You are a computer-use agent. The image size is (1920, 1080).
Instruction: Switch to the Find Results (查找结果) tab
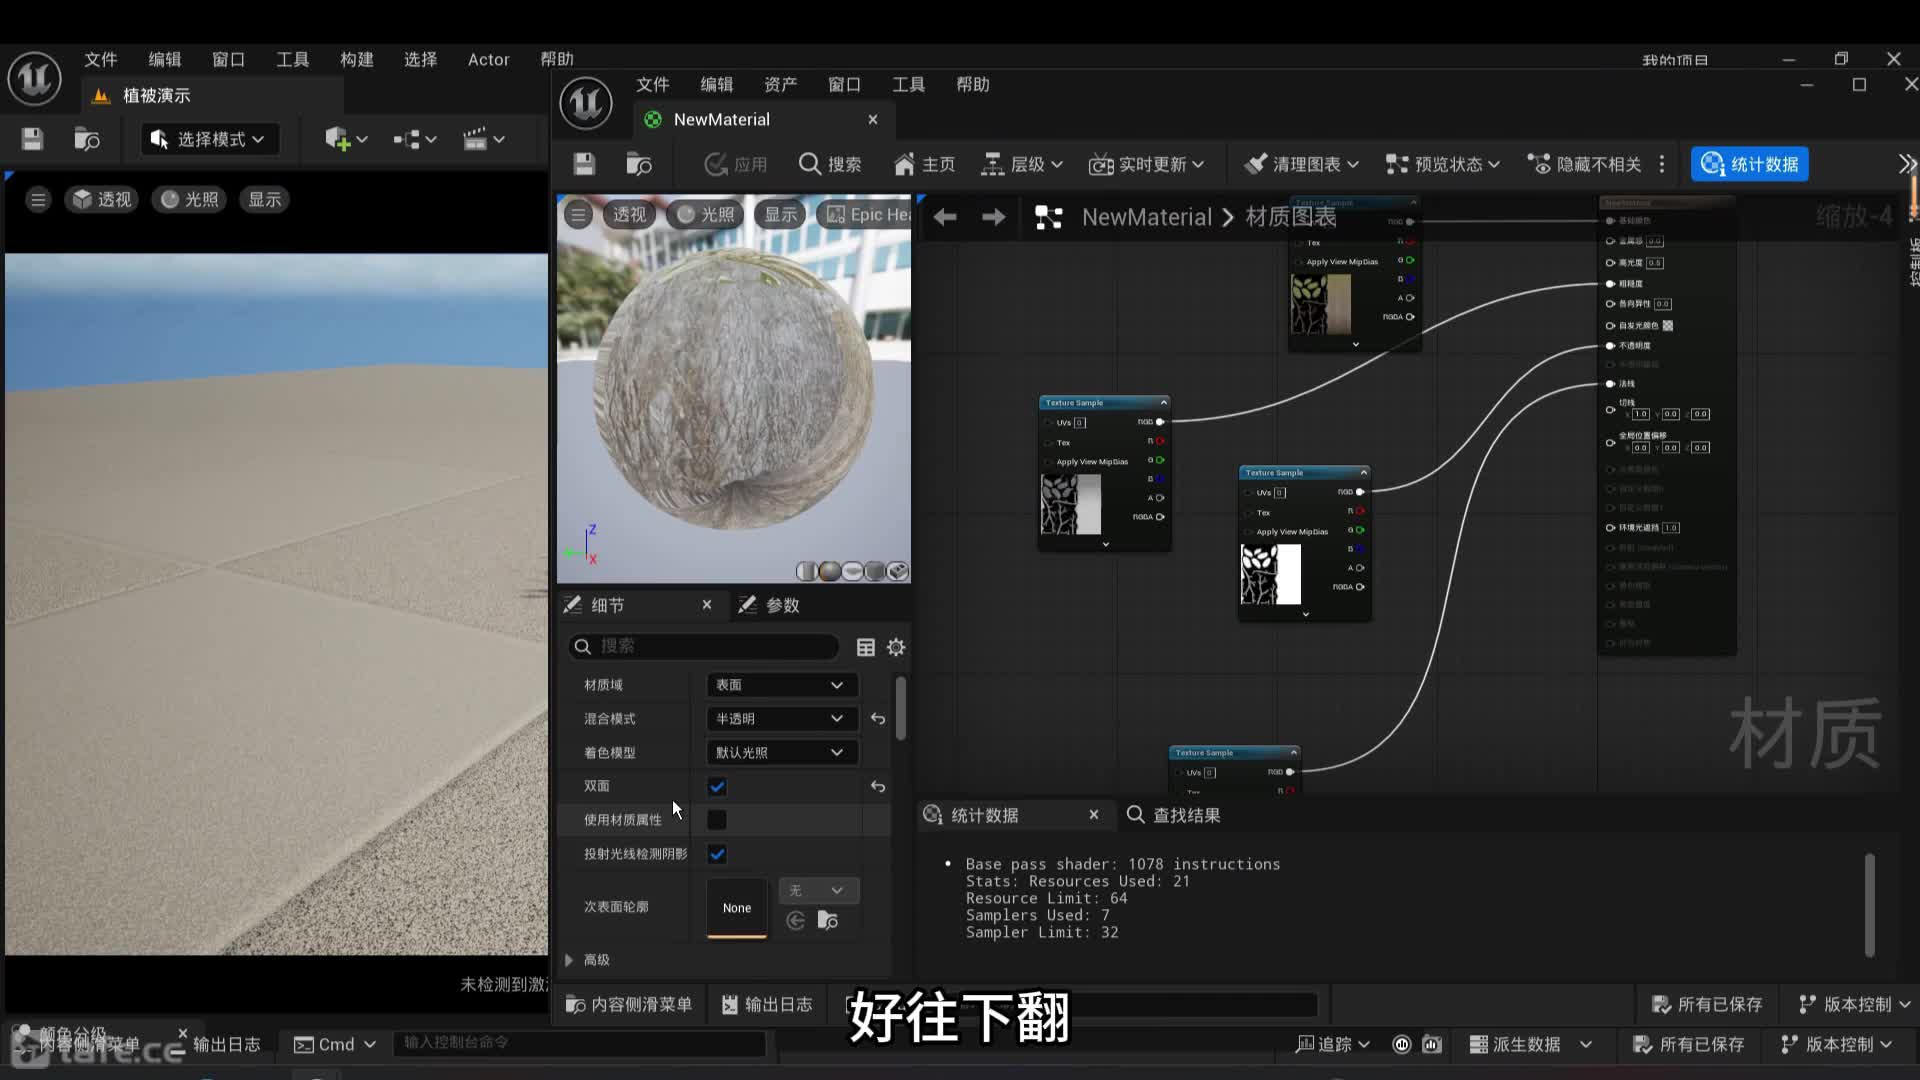(x=1173, y=815)
